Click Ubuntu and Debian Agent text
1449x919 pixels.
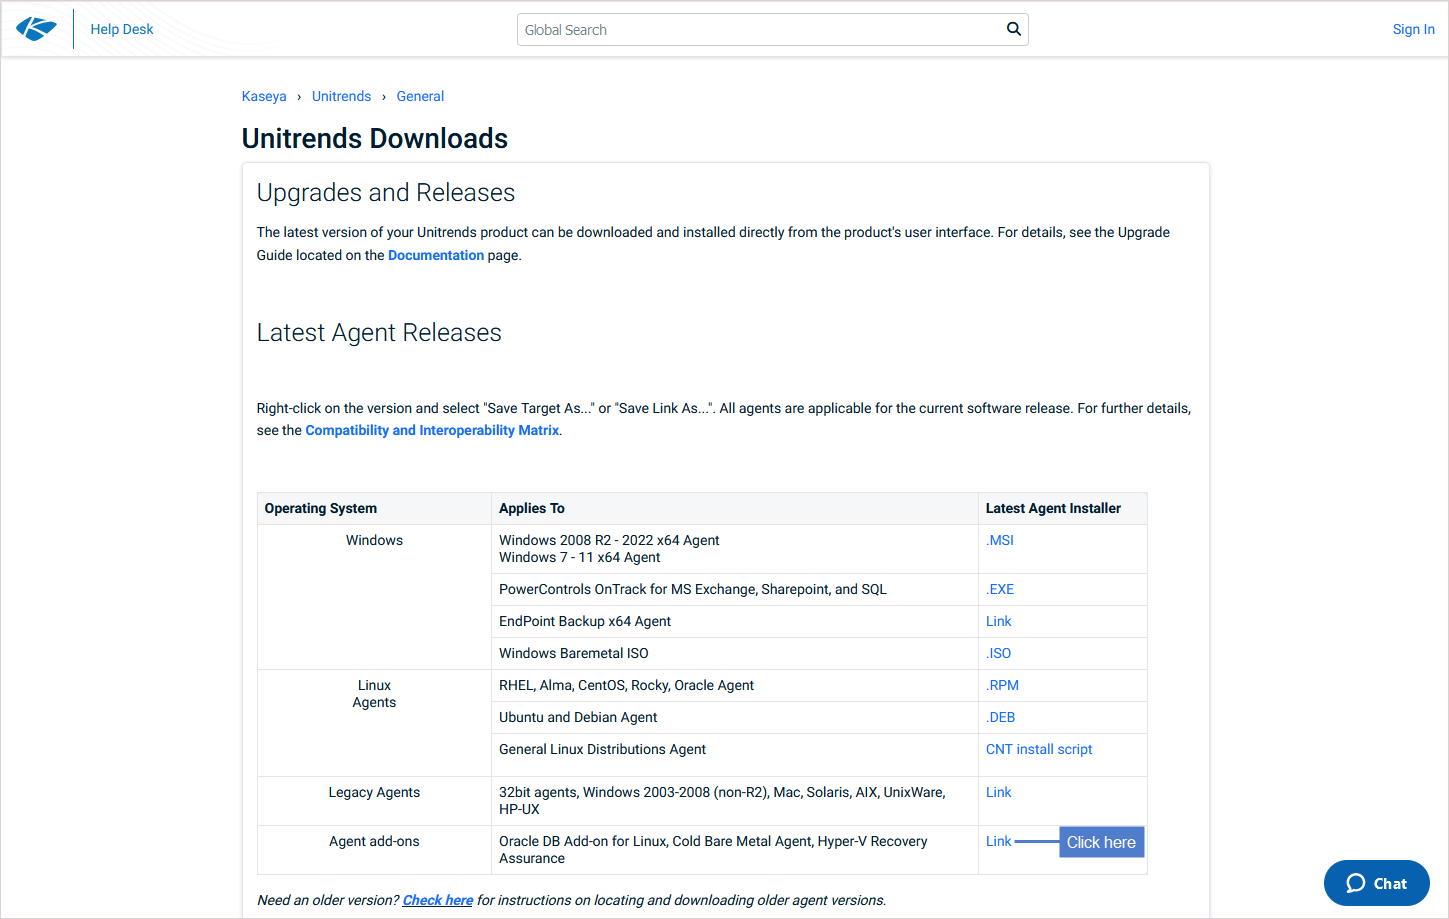(x=578, y=717)
